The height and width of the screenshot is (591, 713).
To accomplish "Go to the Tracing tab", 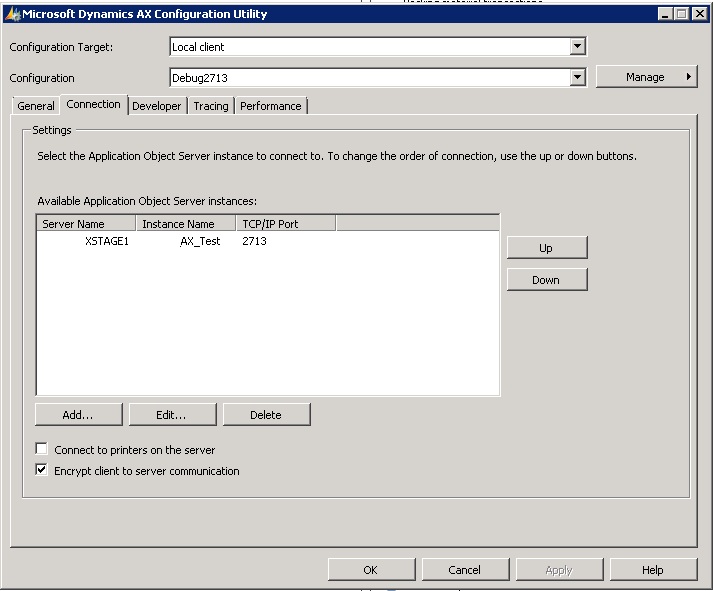I will (x=211, y=106).
